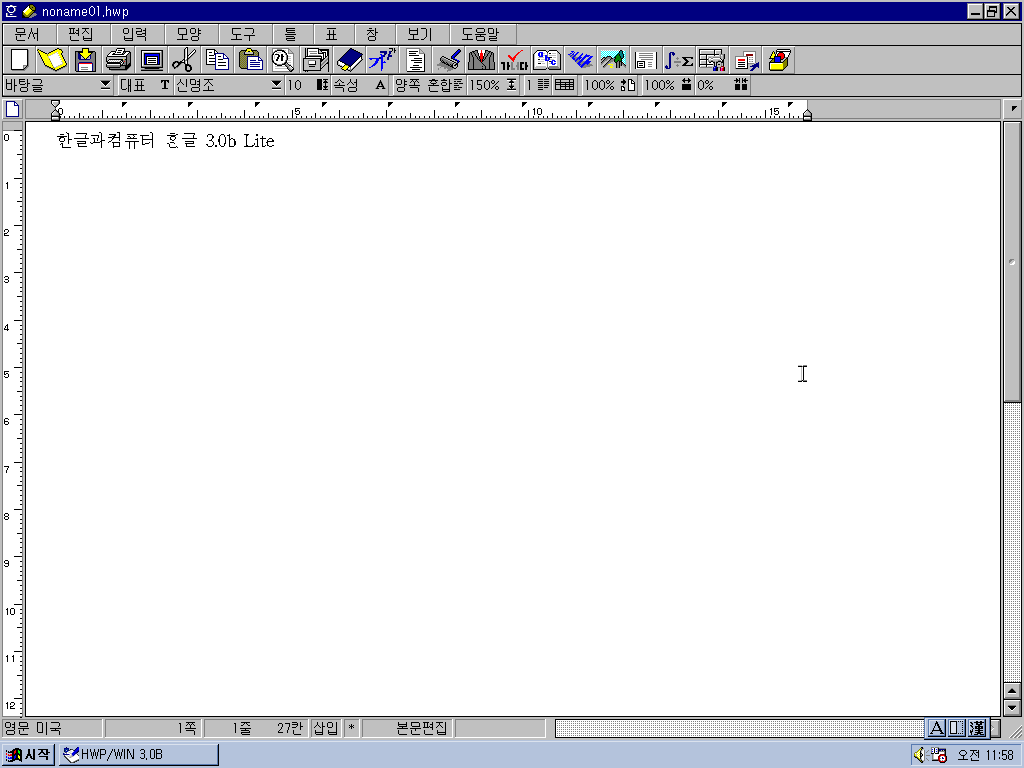The width and height of the screenshot is (1024, 768).
Task: Click the 본문편집 status bar field
Action: tap(408, 728)
